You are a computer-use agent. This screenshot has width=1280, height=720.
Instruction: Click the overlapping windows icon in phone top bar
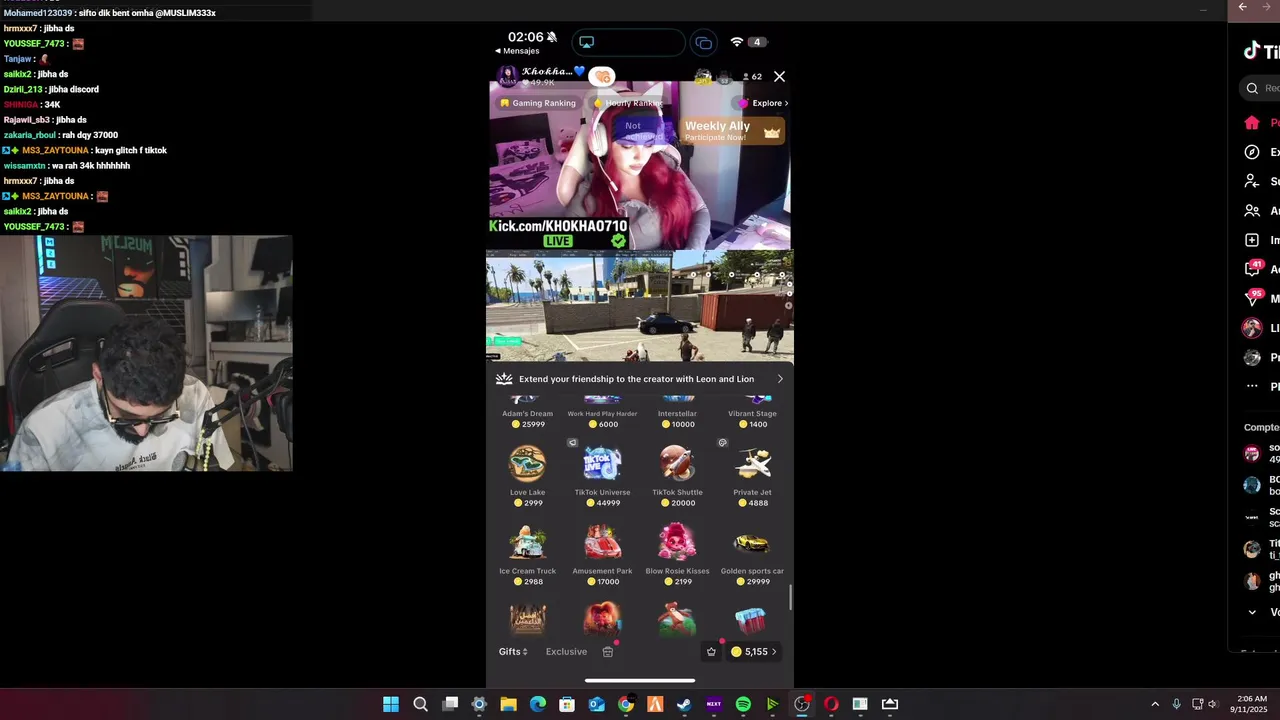704,42
